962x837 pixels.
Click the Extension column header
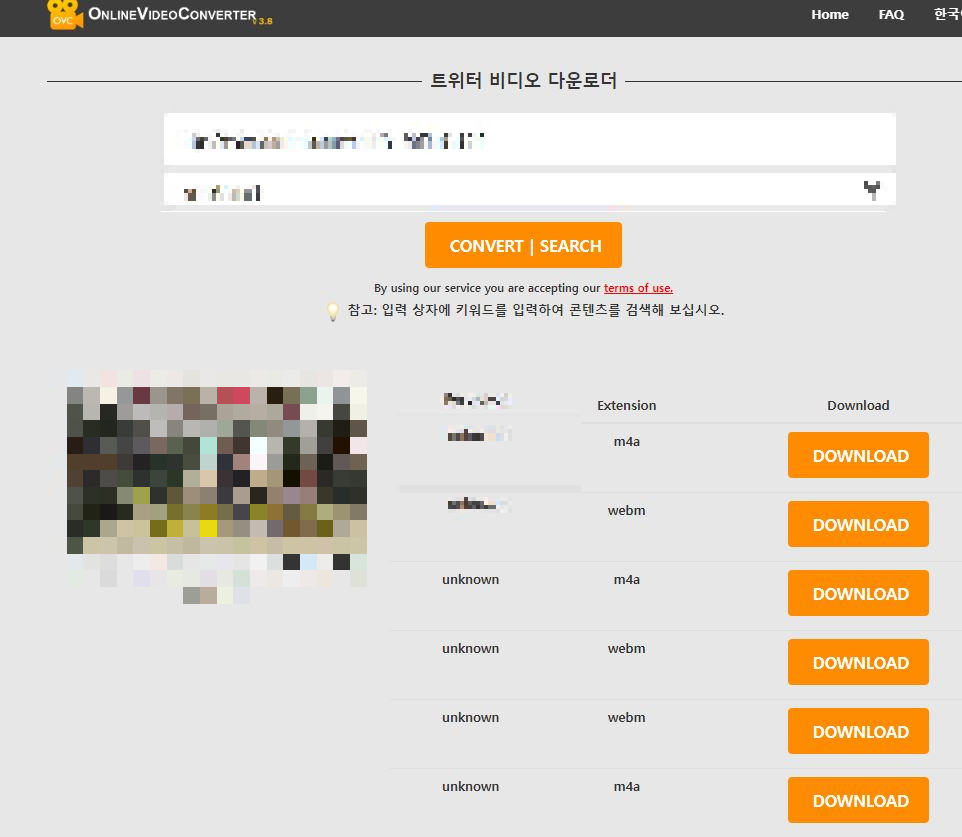coord(626,405)
